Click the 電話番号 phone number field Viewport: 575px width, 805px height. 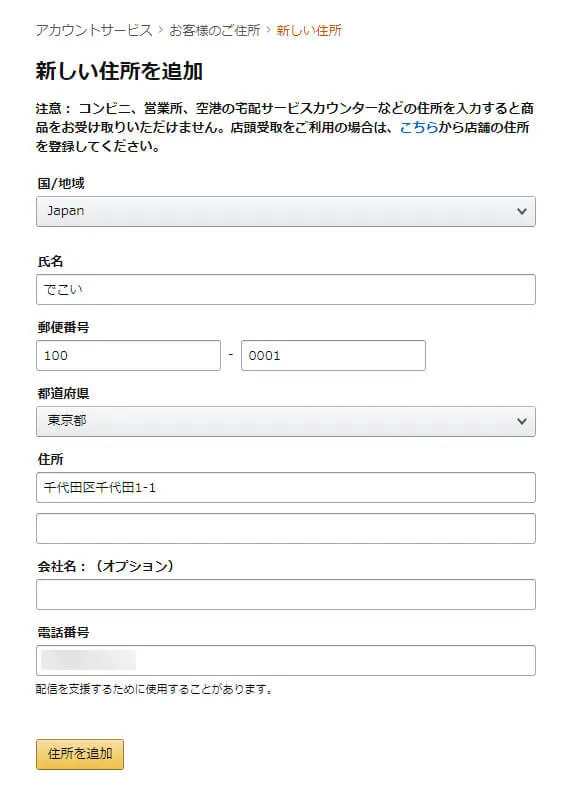(x=286, y=660)
